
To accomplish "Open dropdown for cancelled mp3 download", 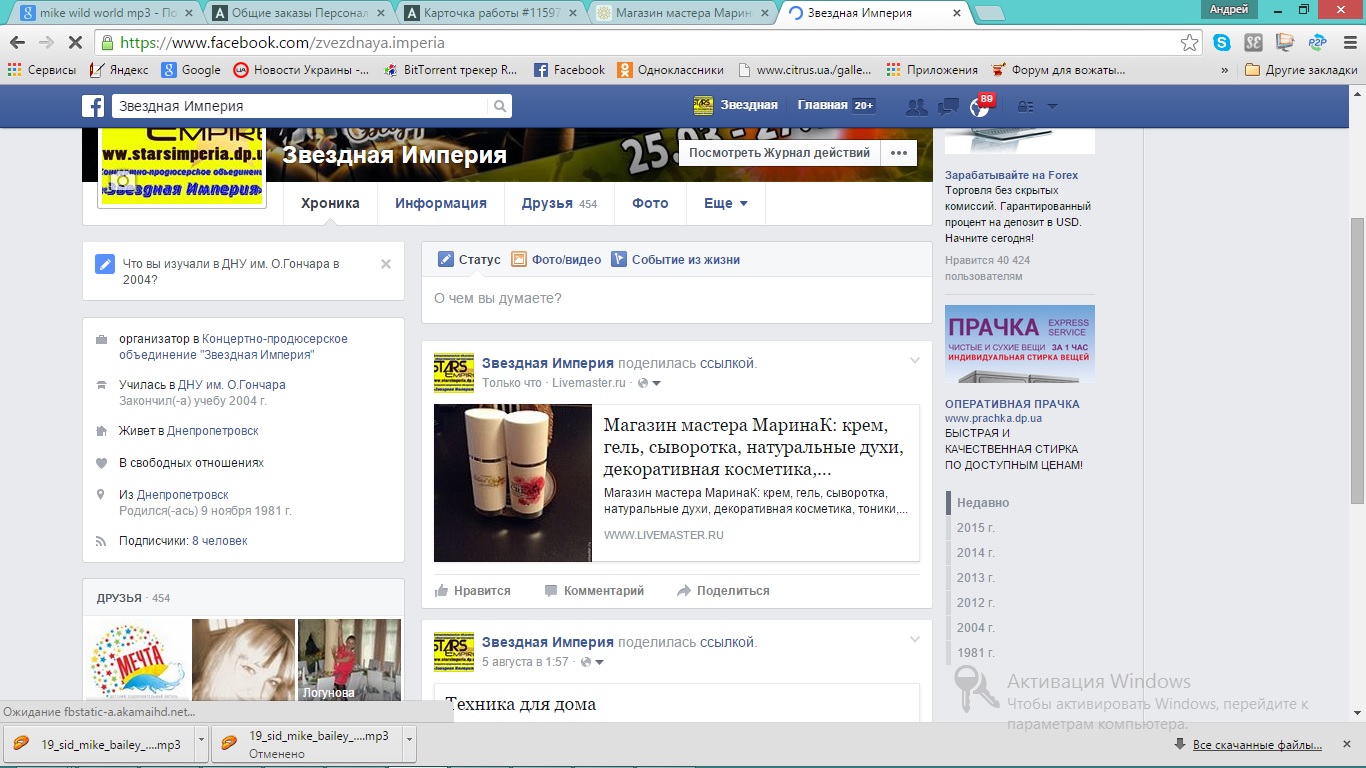I will tap(410, 744).
